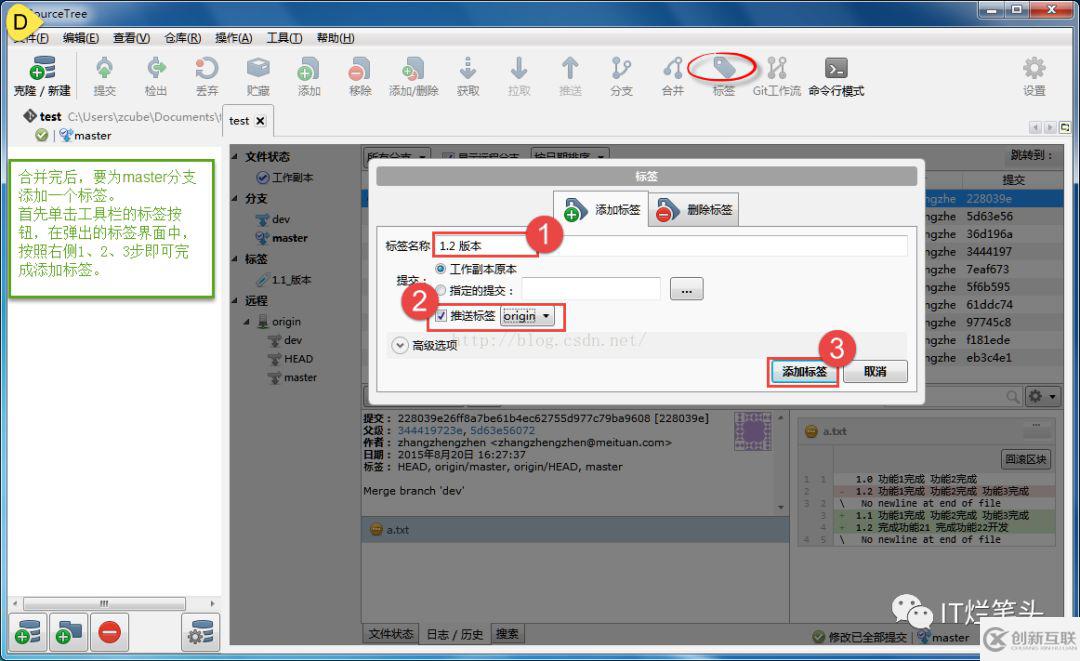This screenshot has height=661, width=1080.
Task: Open the diff options gear dropdown
Action: (1041, 397)
